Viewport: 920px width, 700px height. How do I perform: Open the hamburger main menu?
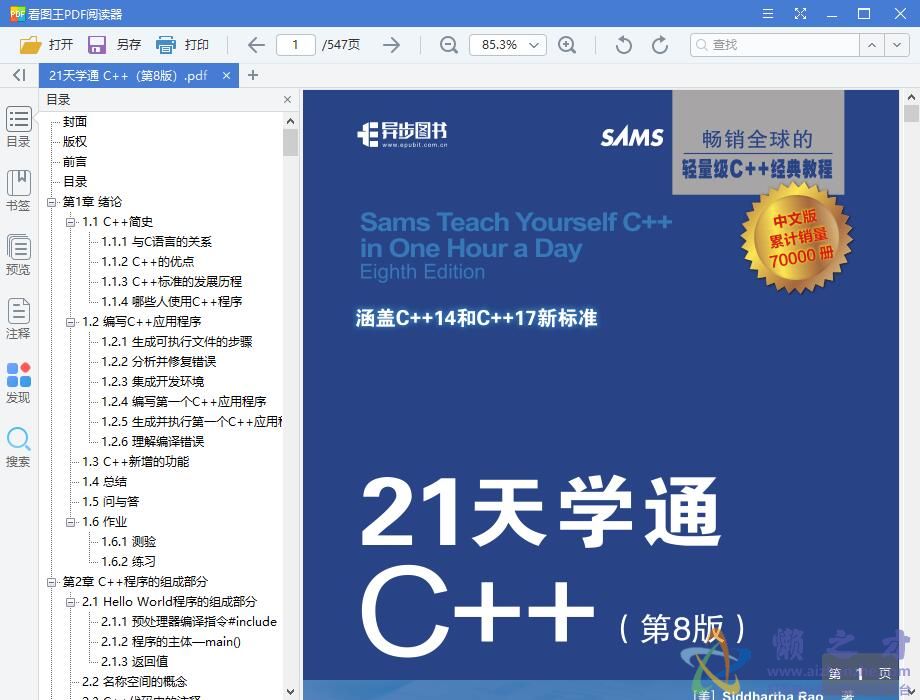coord(767,13)
